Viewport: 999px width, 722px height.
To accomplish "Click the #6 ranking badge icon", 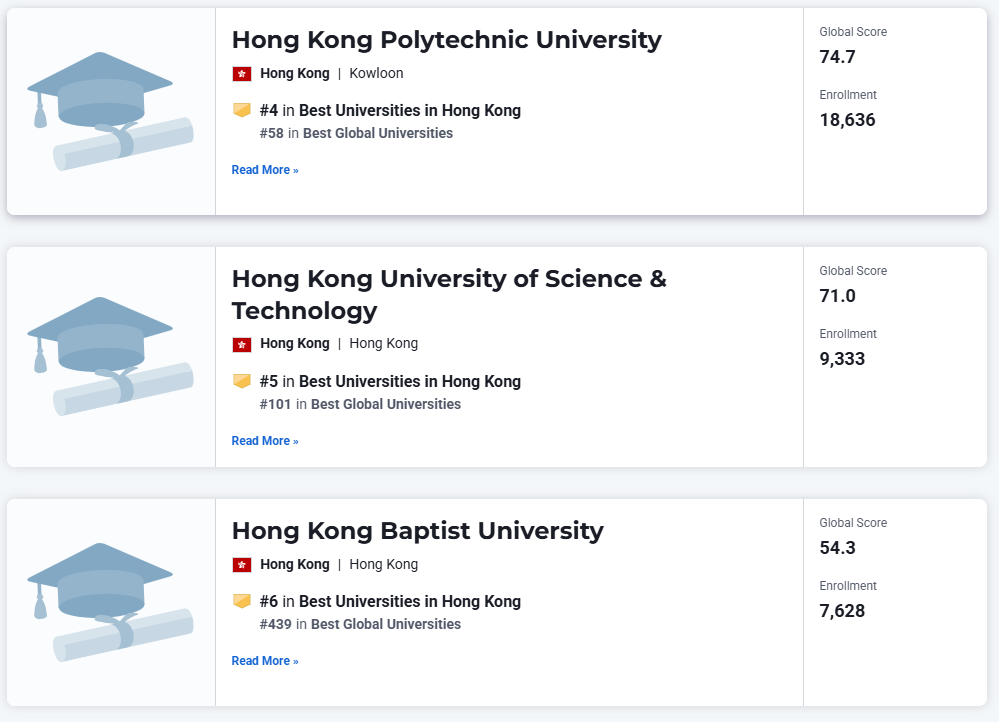I will point(242,601).
